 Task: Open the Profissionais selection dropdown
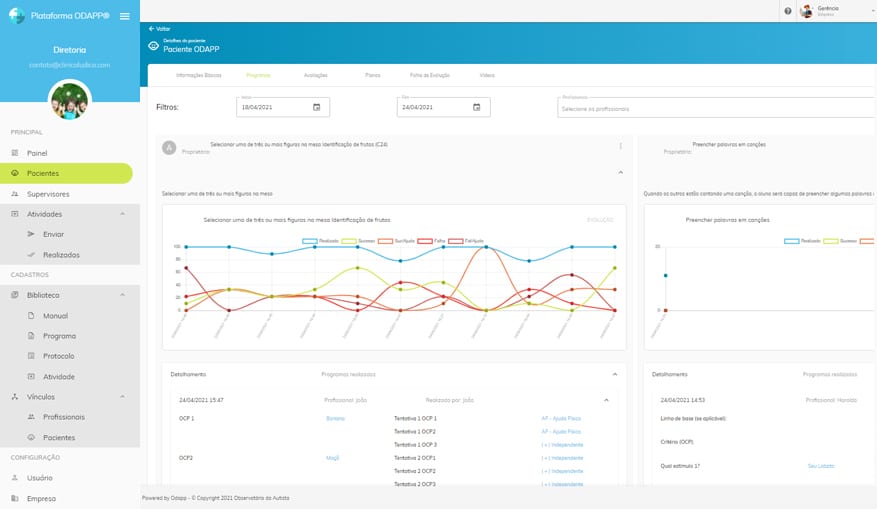[714, 108]
